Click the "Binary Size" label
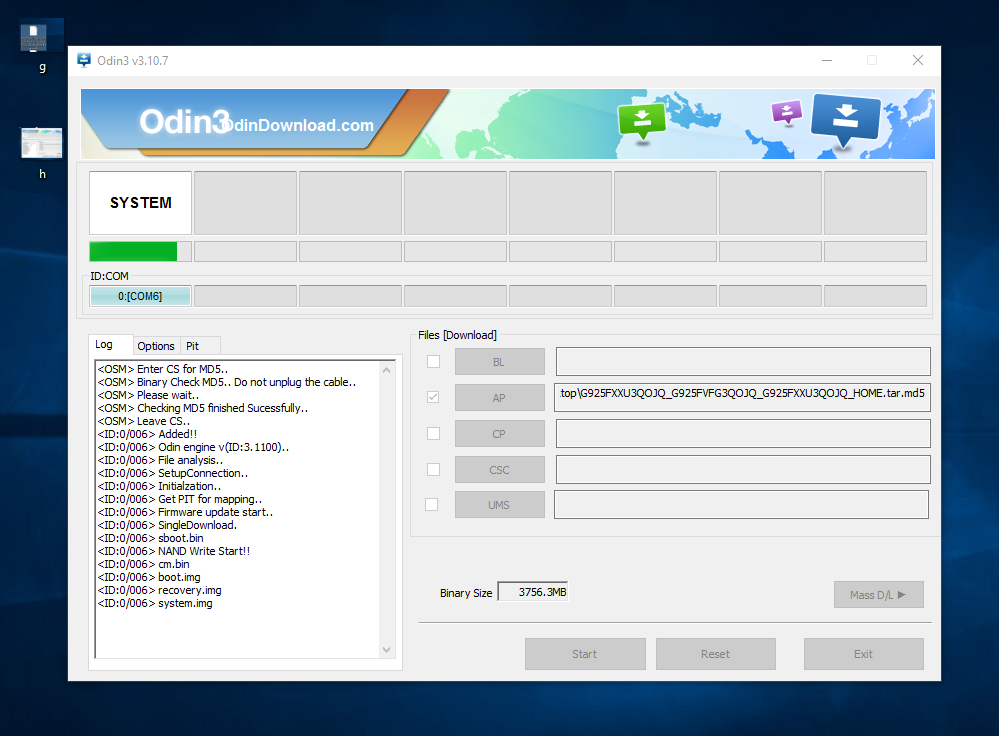The image size is (999, 736). tap(466, 593)
